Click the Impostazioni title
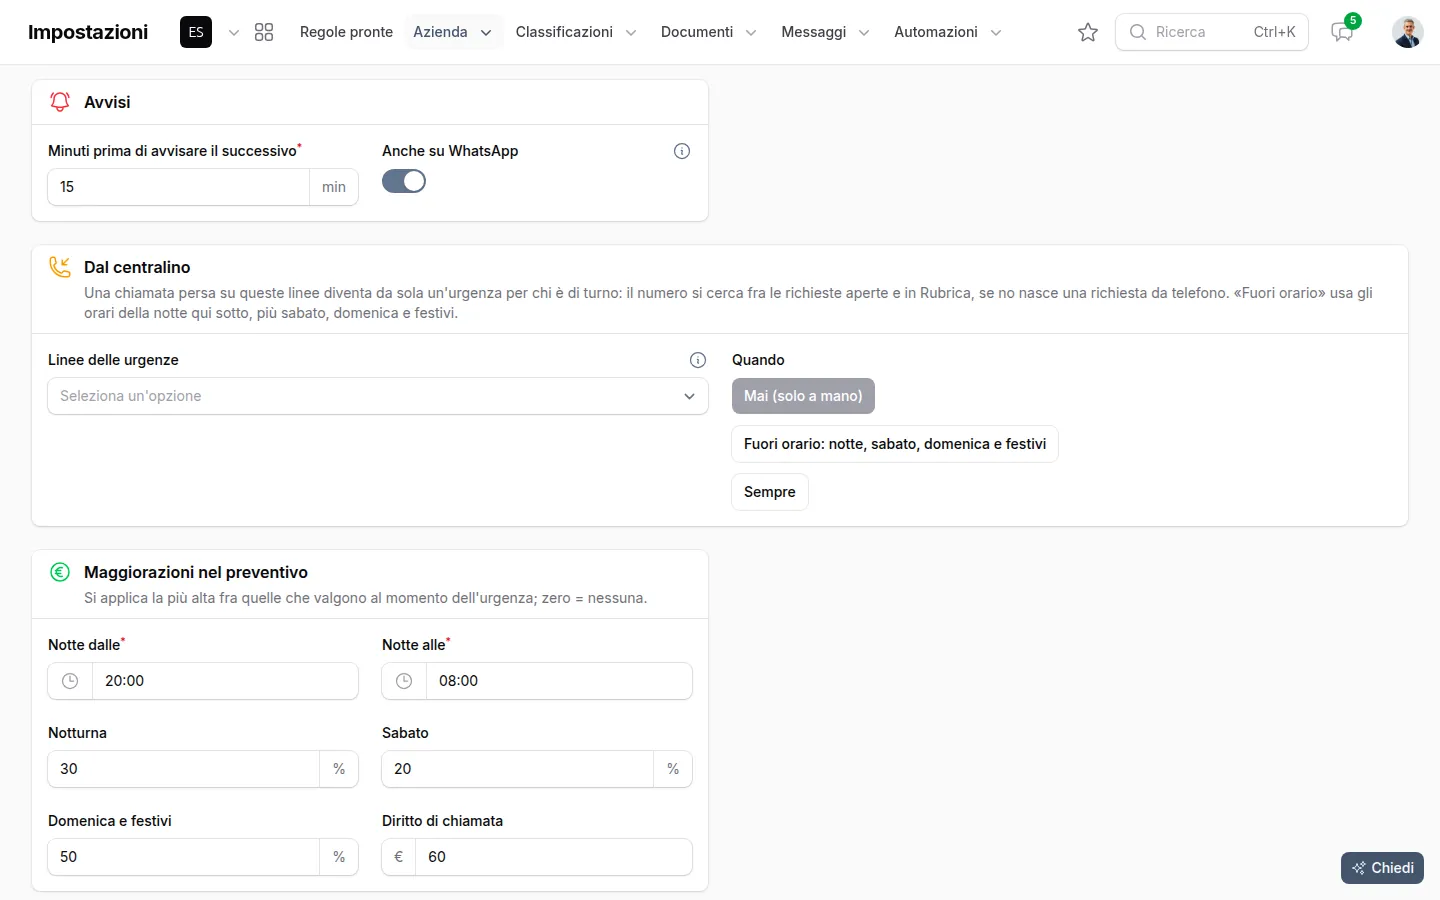Image resolution: width=1440 pixels, height=900 pixels. (x=88, y=32)
